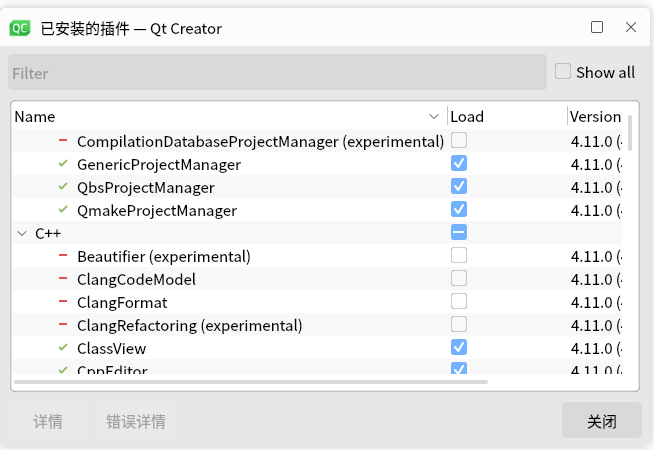Click the Qt Creator logo icon
Screen dimensions: 654x450
[x=20, y=28]
